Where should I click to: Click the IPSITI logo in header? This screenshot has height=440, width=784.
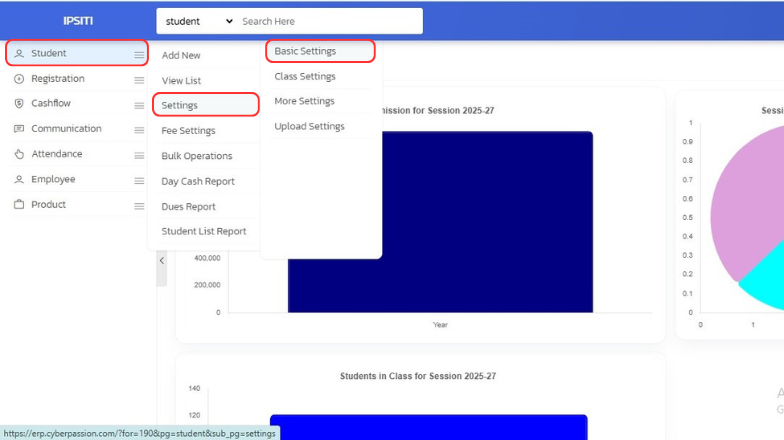(x=78, y=21)
